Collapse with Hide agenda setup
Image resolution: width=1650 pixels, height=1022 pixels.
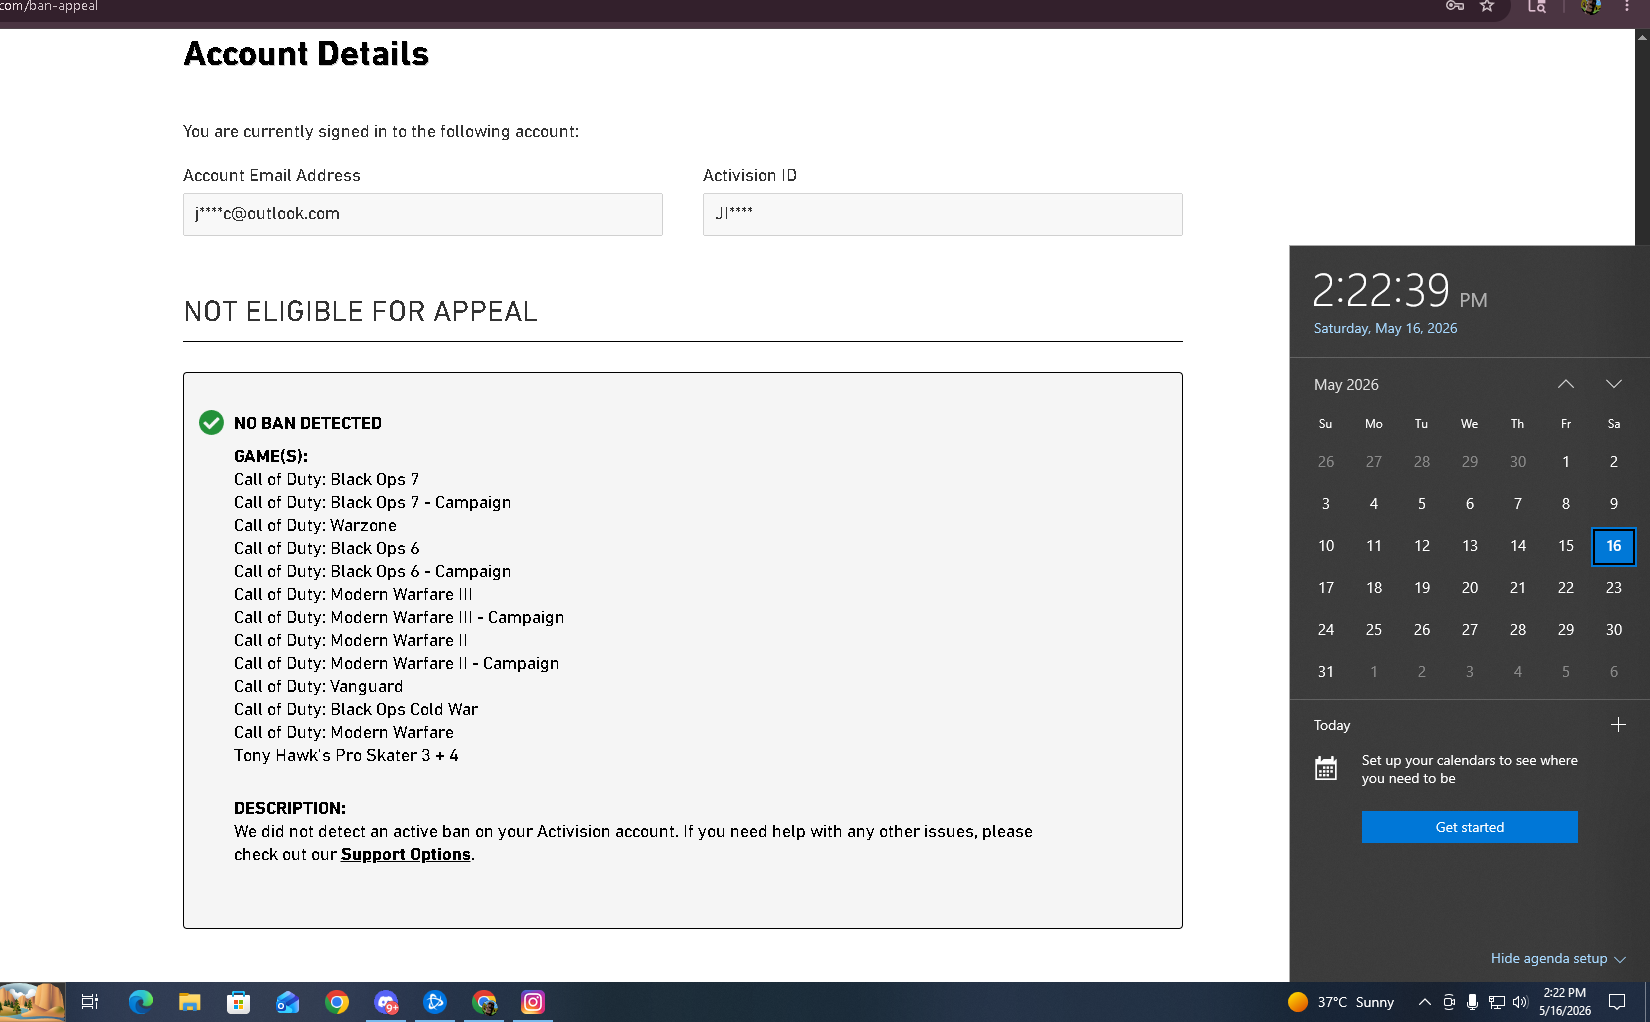pos(1558,958)
